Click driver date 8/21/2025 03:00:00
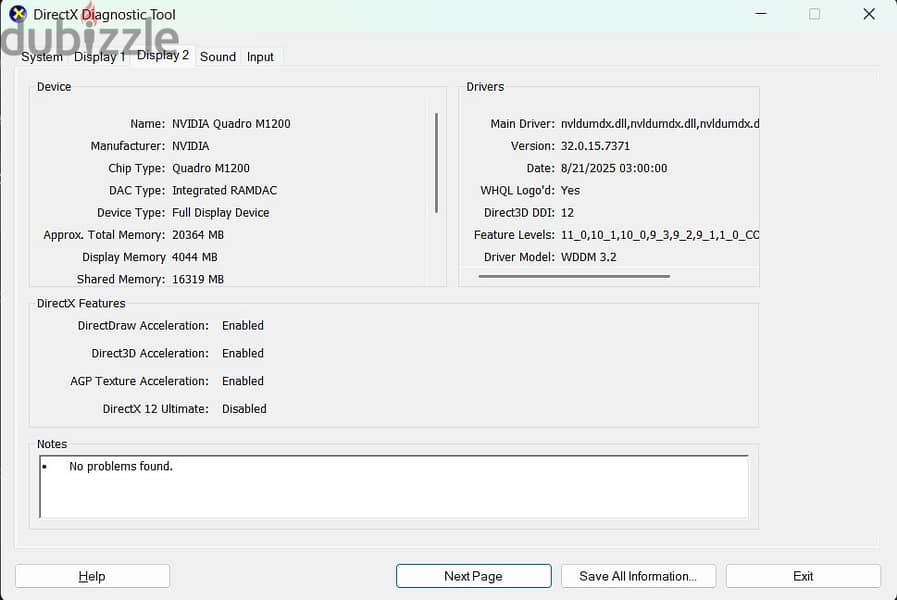897x600 pixels. pos(614,168)
